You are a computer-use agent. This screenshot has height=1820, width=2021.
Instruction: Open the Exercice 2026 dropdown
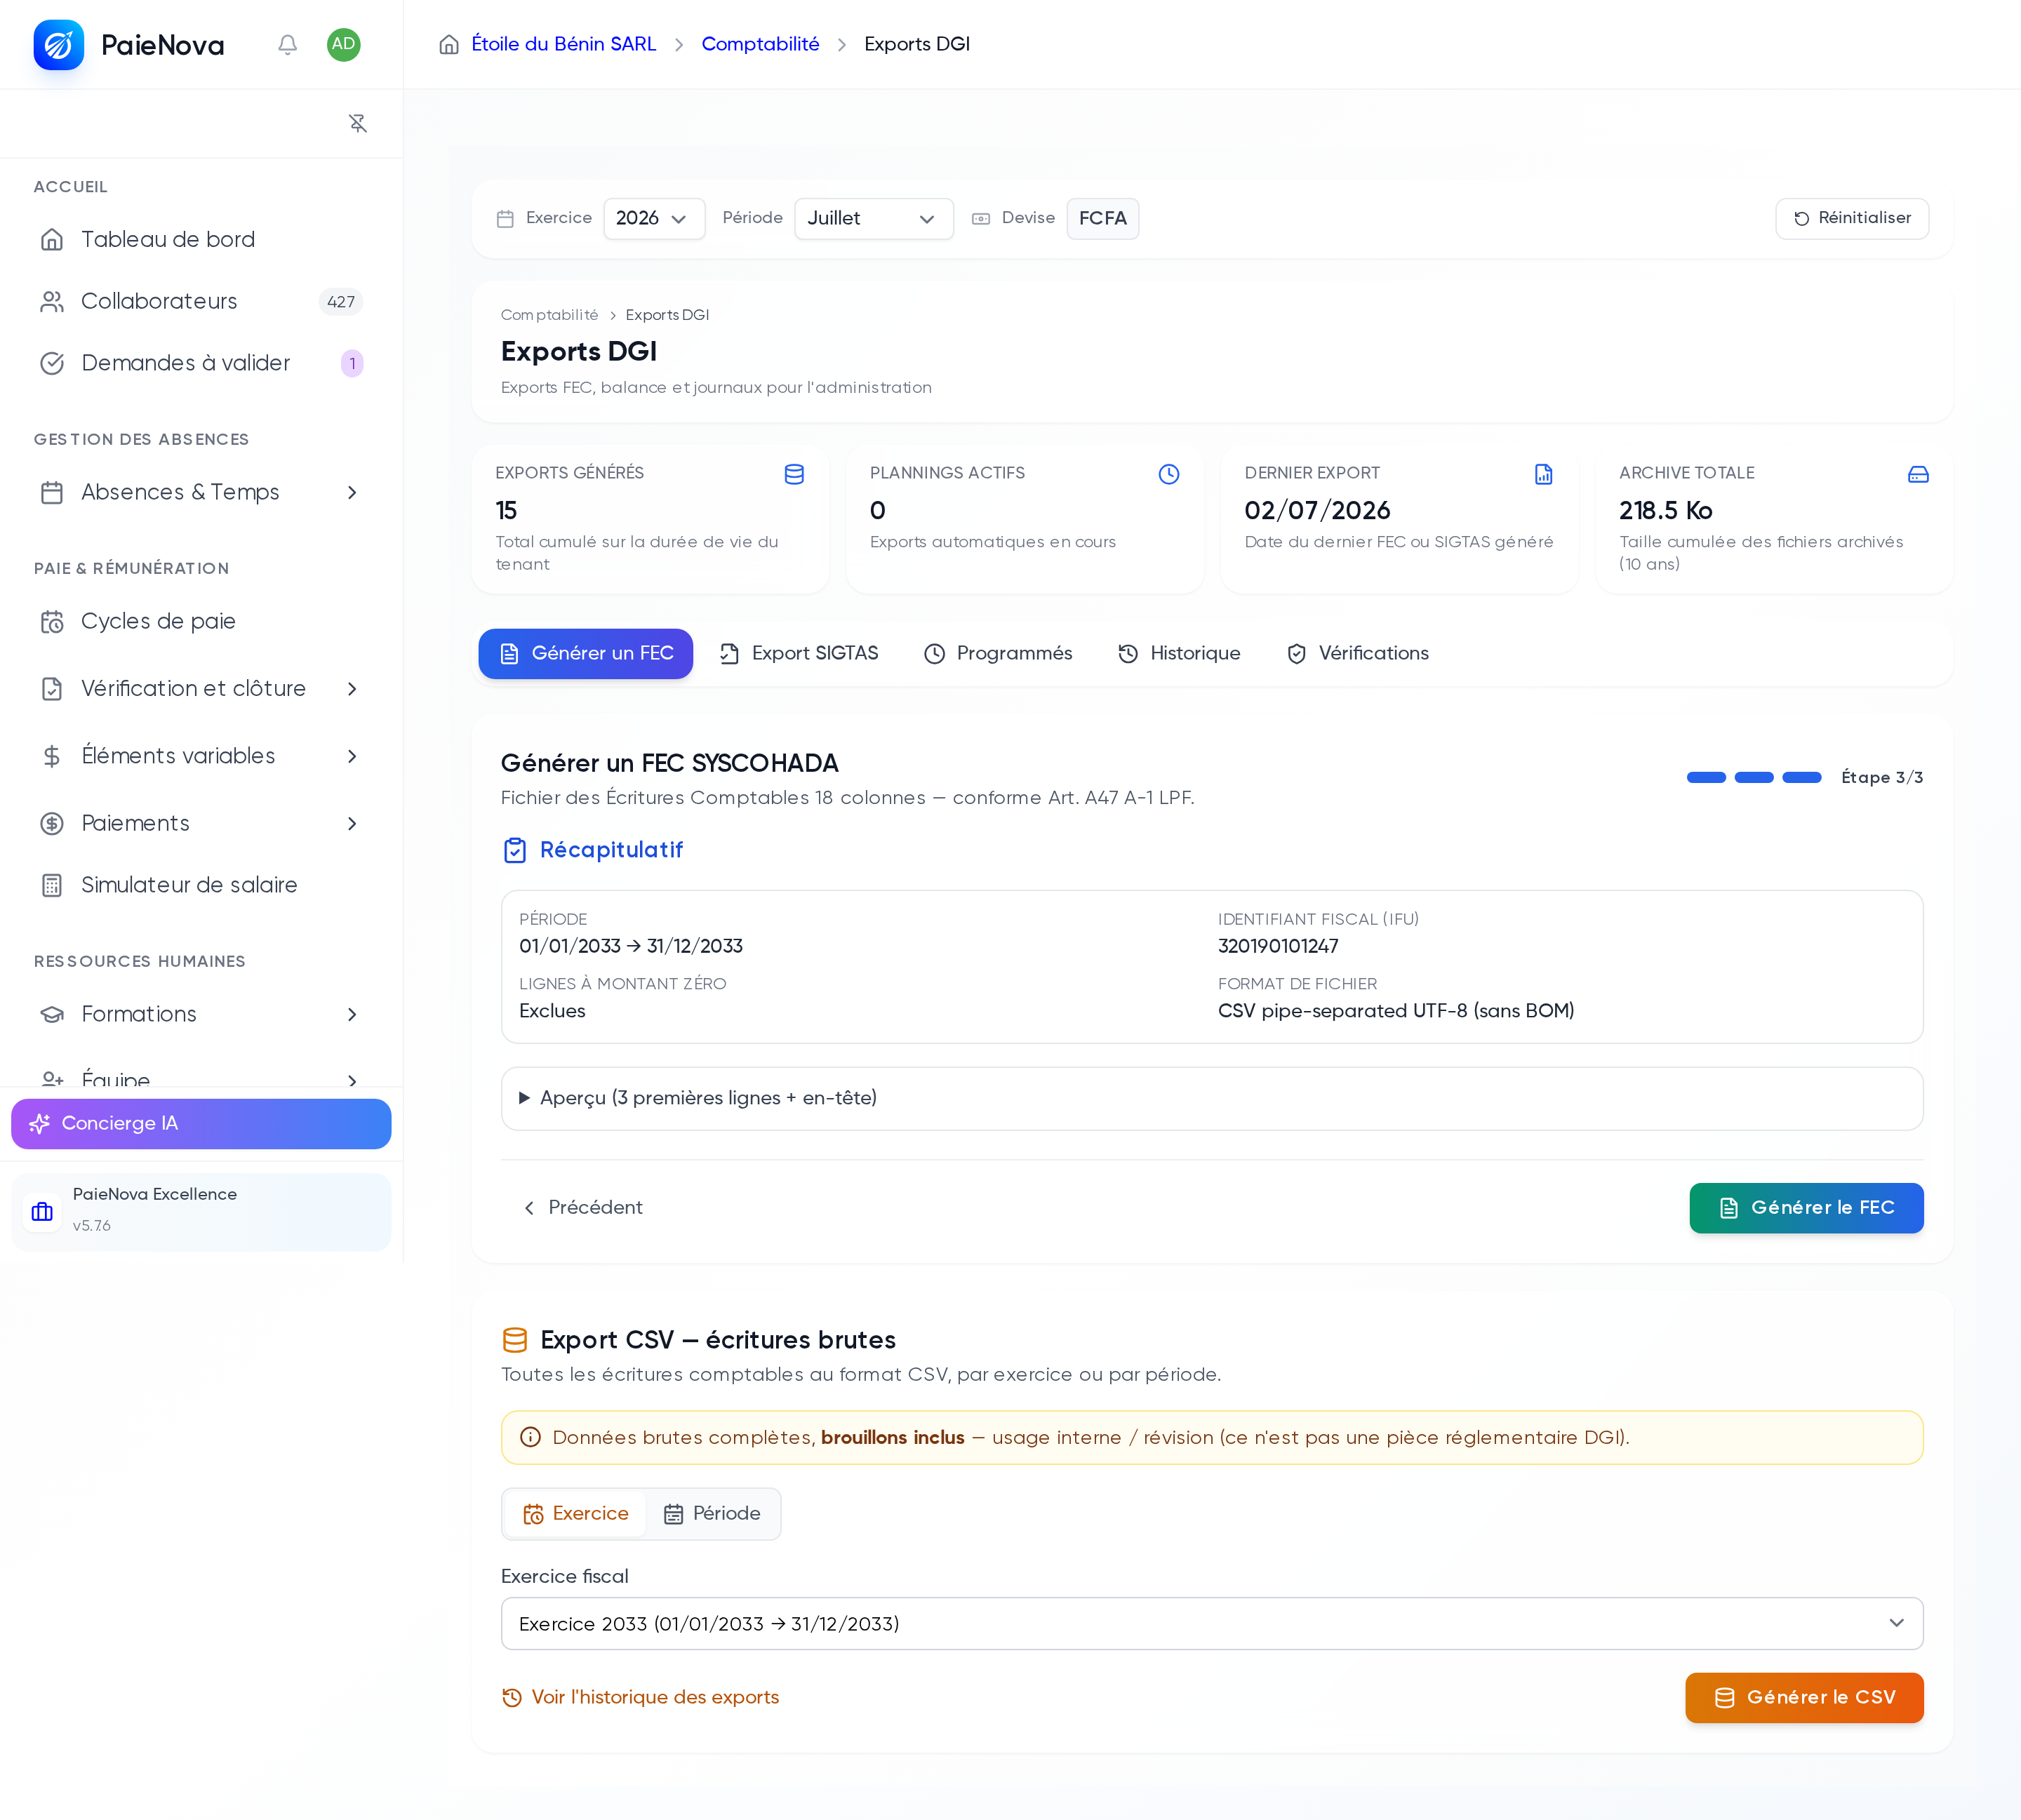click(654, 219)
